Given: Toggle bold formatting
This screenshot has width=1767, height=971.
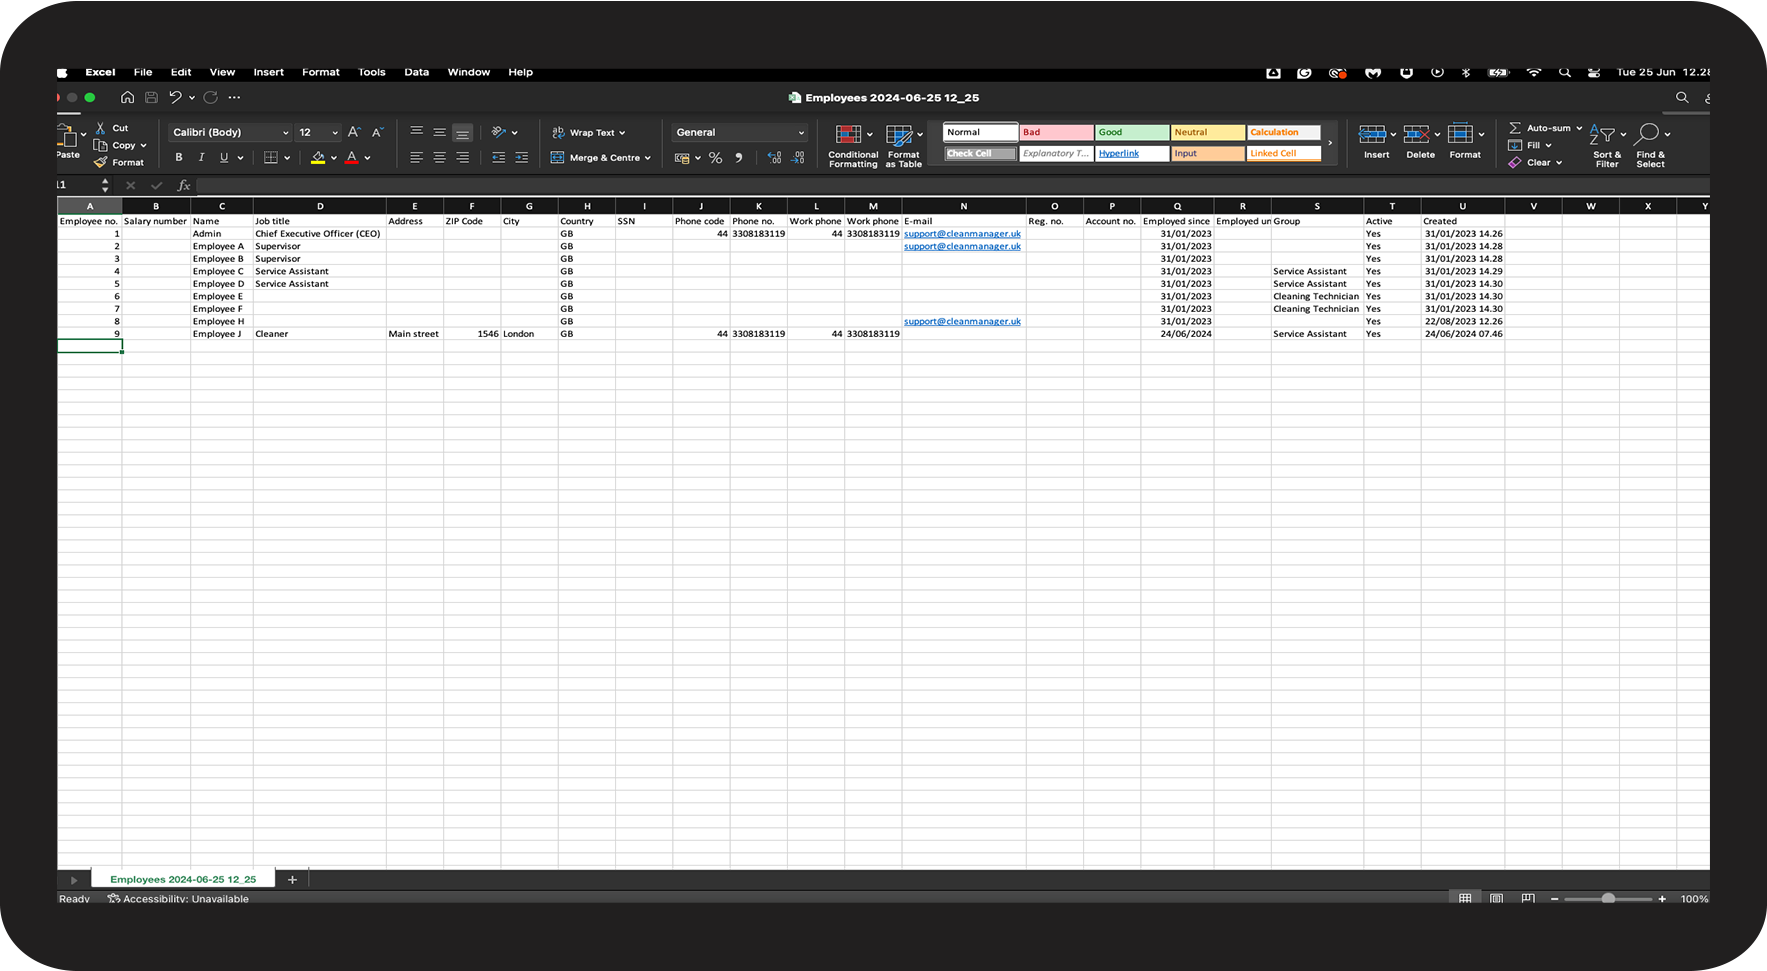Looking at the screenshot, I should point(179,158).
